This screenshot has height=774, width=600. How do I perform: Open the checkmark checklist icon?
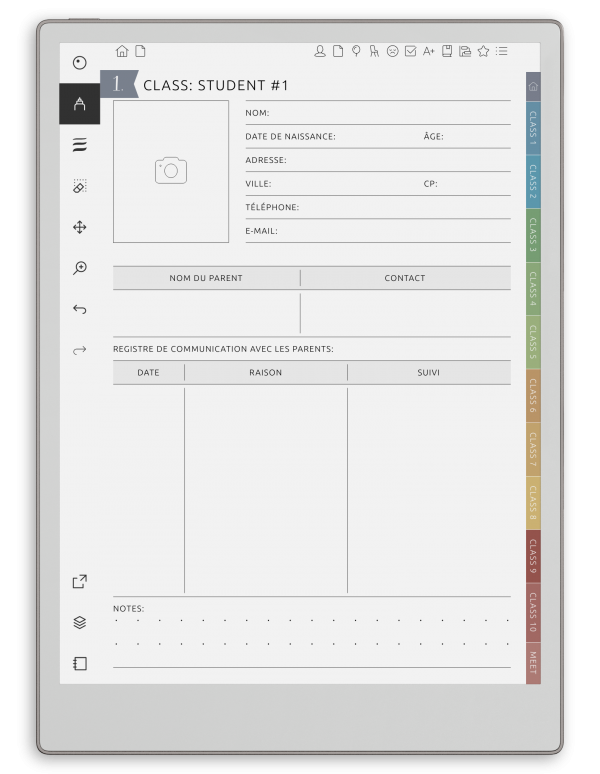[411, 51]
